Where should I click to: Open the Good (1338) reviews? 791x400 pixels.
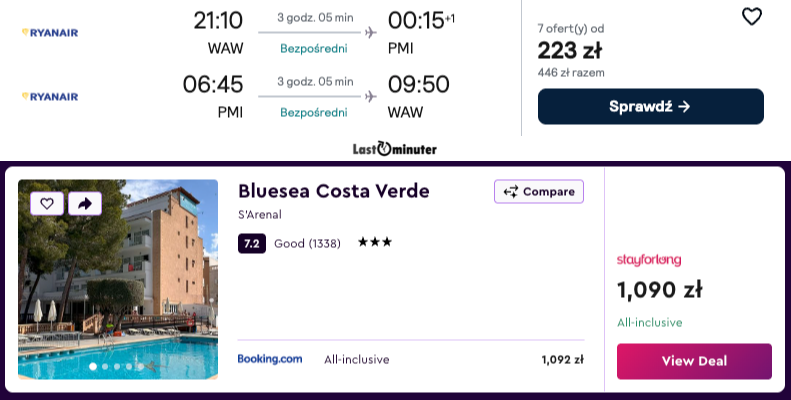(307, 243)
